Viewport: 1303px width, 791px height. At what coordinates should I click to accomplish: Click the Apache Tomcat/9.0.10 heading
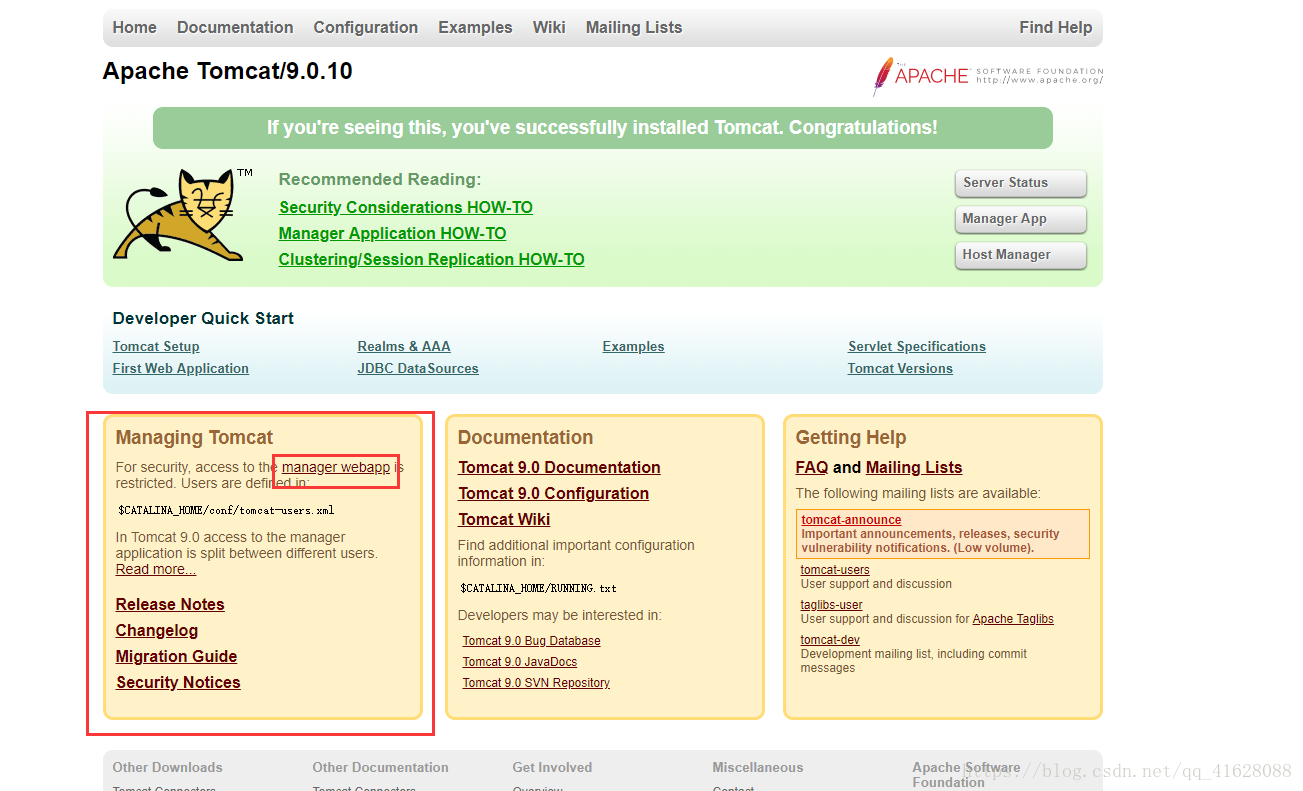point(228,71)
